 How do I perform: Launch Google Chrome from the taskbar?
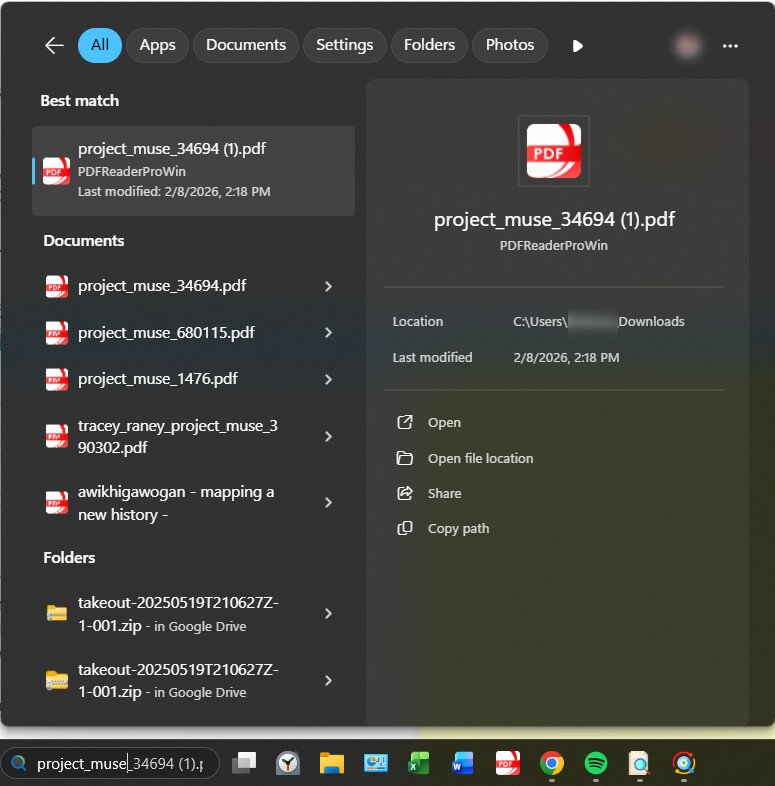(x=551, y=764)
